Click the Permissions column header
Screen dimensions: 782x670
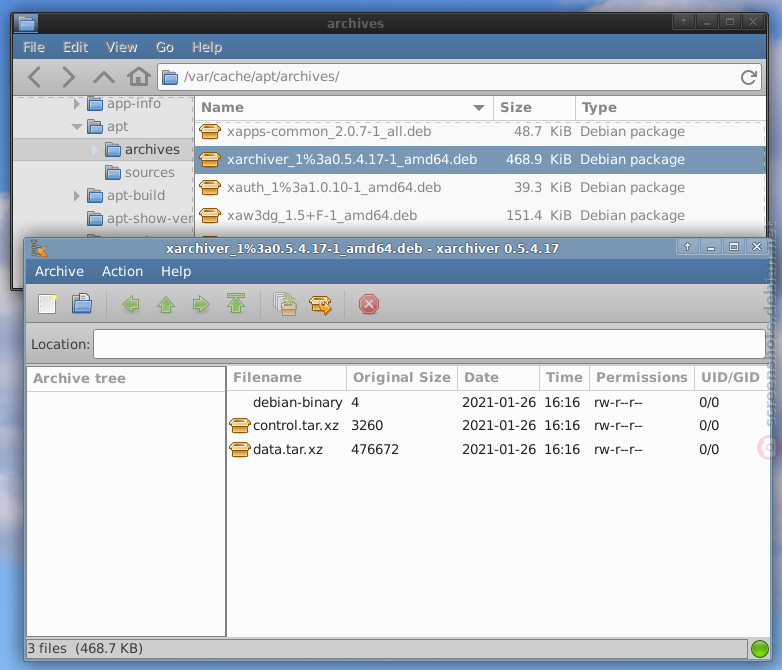pos(642,378)
